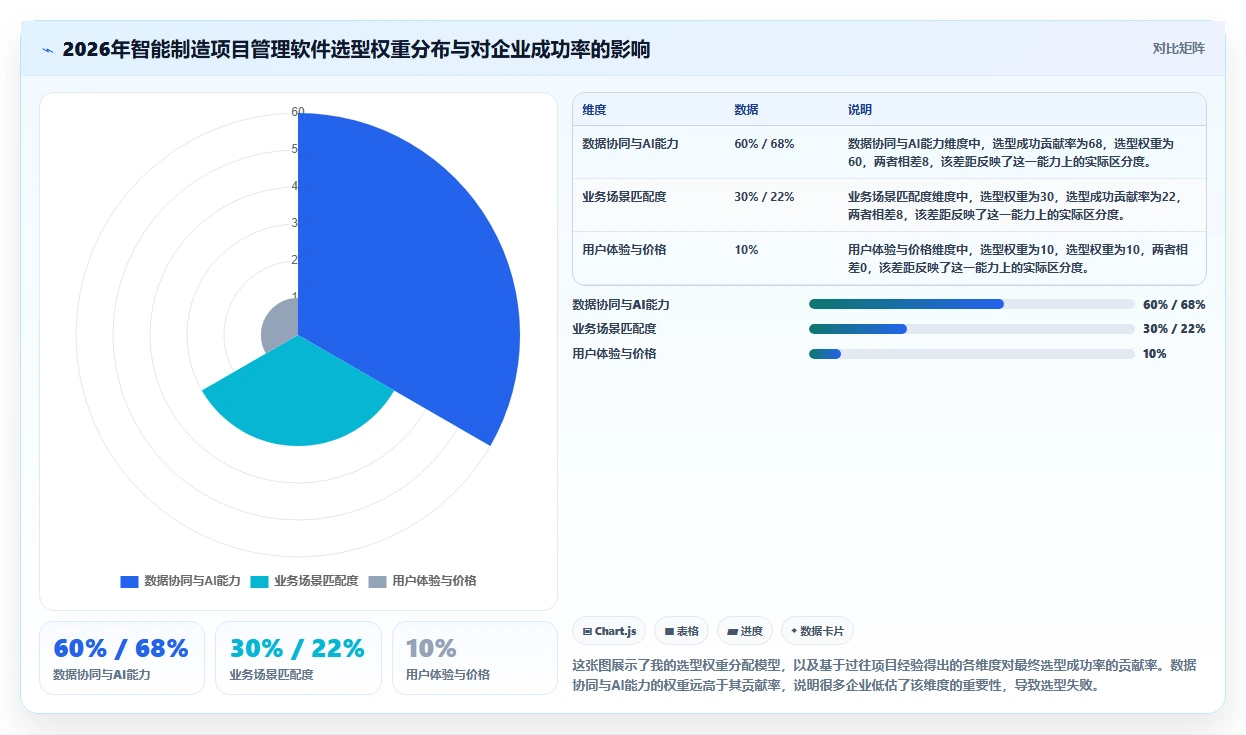Click the explanation for 业务场景匹配度维度中
Viewport: 1246px width, 735px height.
pyautogui.click(x=1014, y=205)
